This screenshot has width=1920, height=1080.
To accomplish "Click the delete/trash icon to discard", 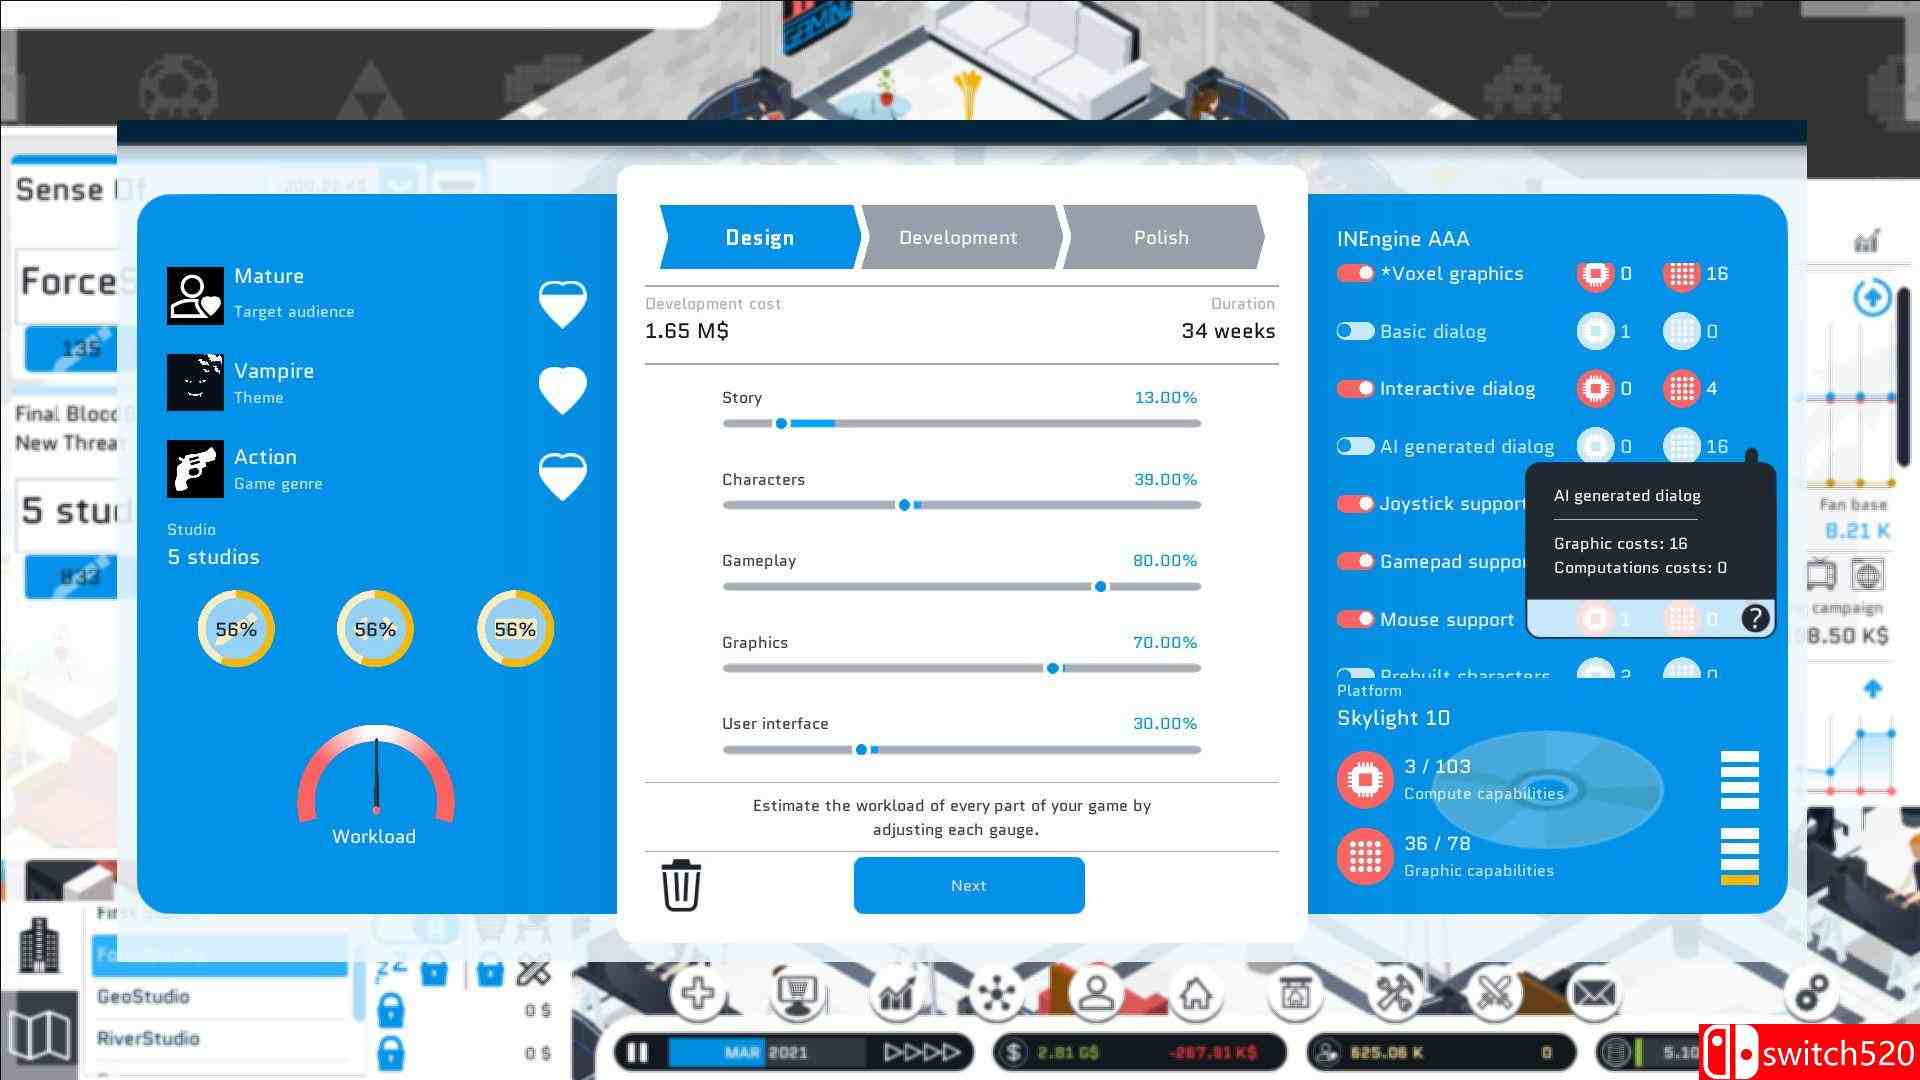I will [x=682, y=886].
